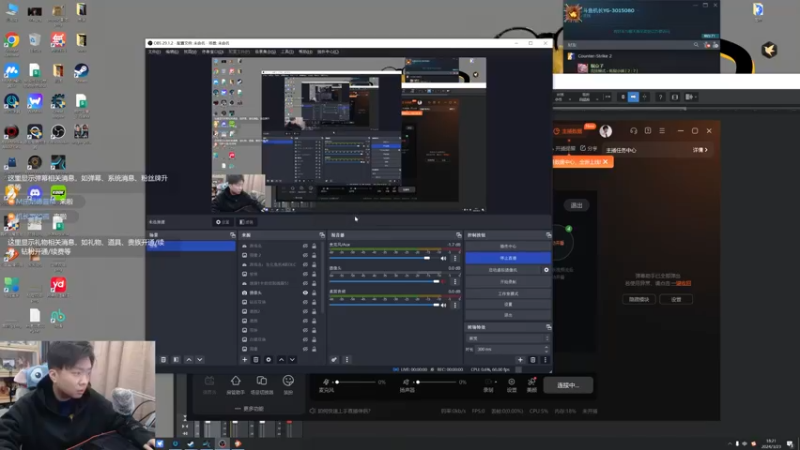Viewport: 800px width, 450px height.
Task: Remove scene transition with trash icon
Action: pos(533,360)
